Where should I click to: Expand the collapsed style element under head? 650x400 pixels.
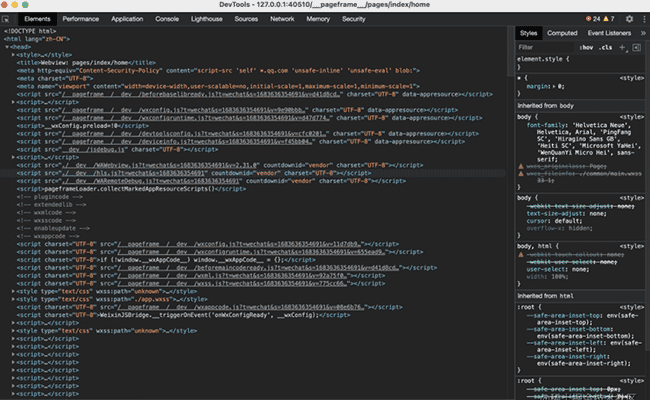pyautogui.click(x=13, y=55)
